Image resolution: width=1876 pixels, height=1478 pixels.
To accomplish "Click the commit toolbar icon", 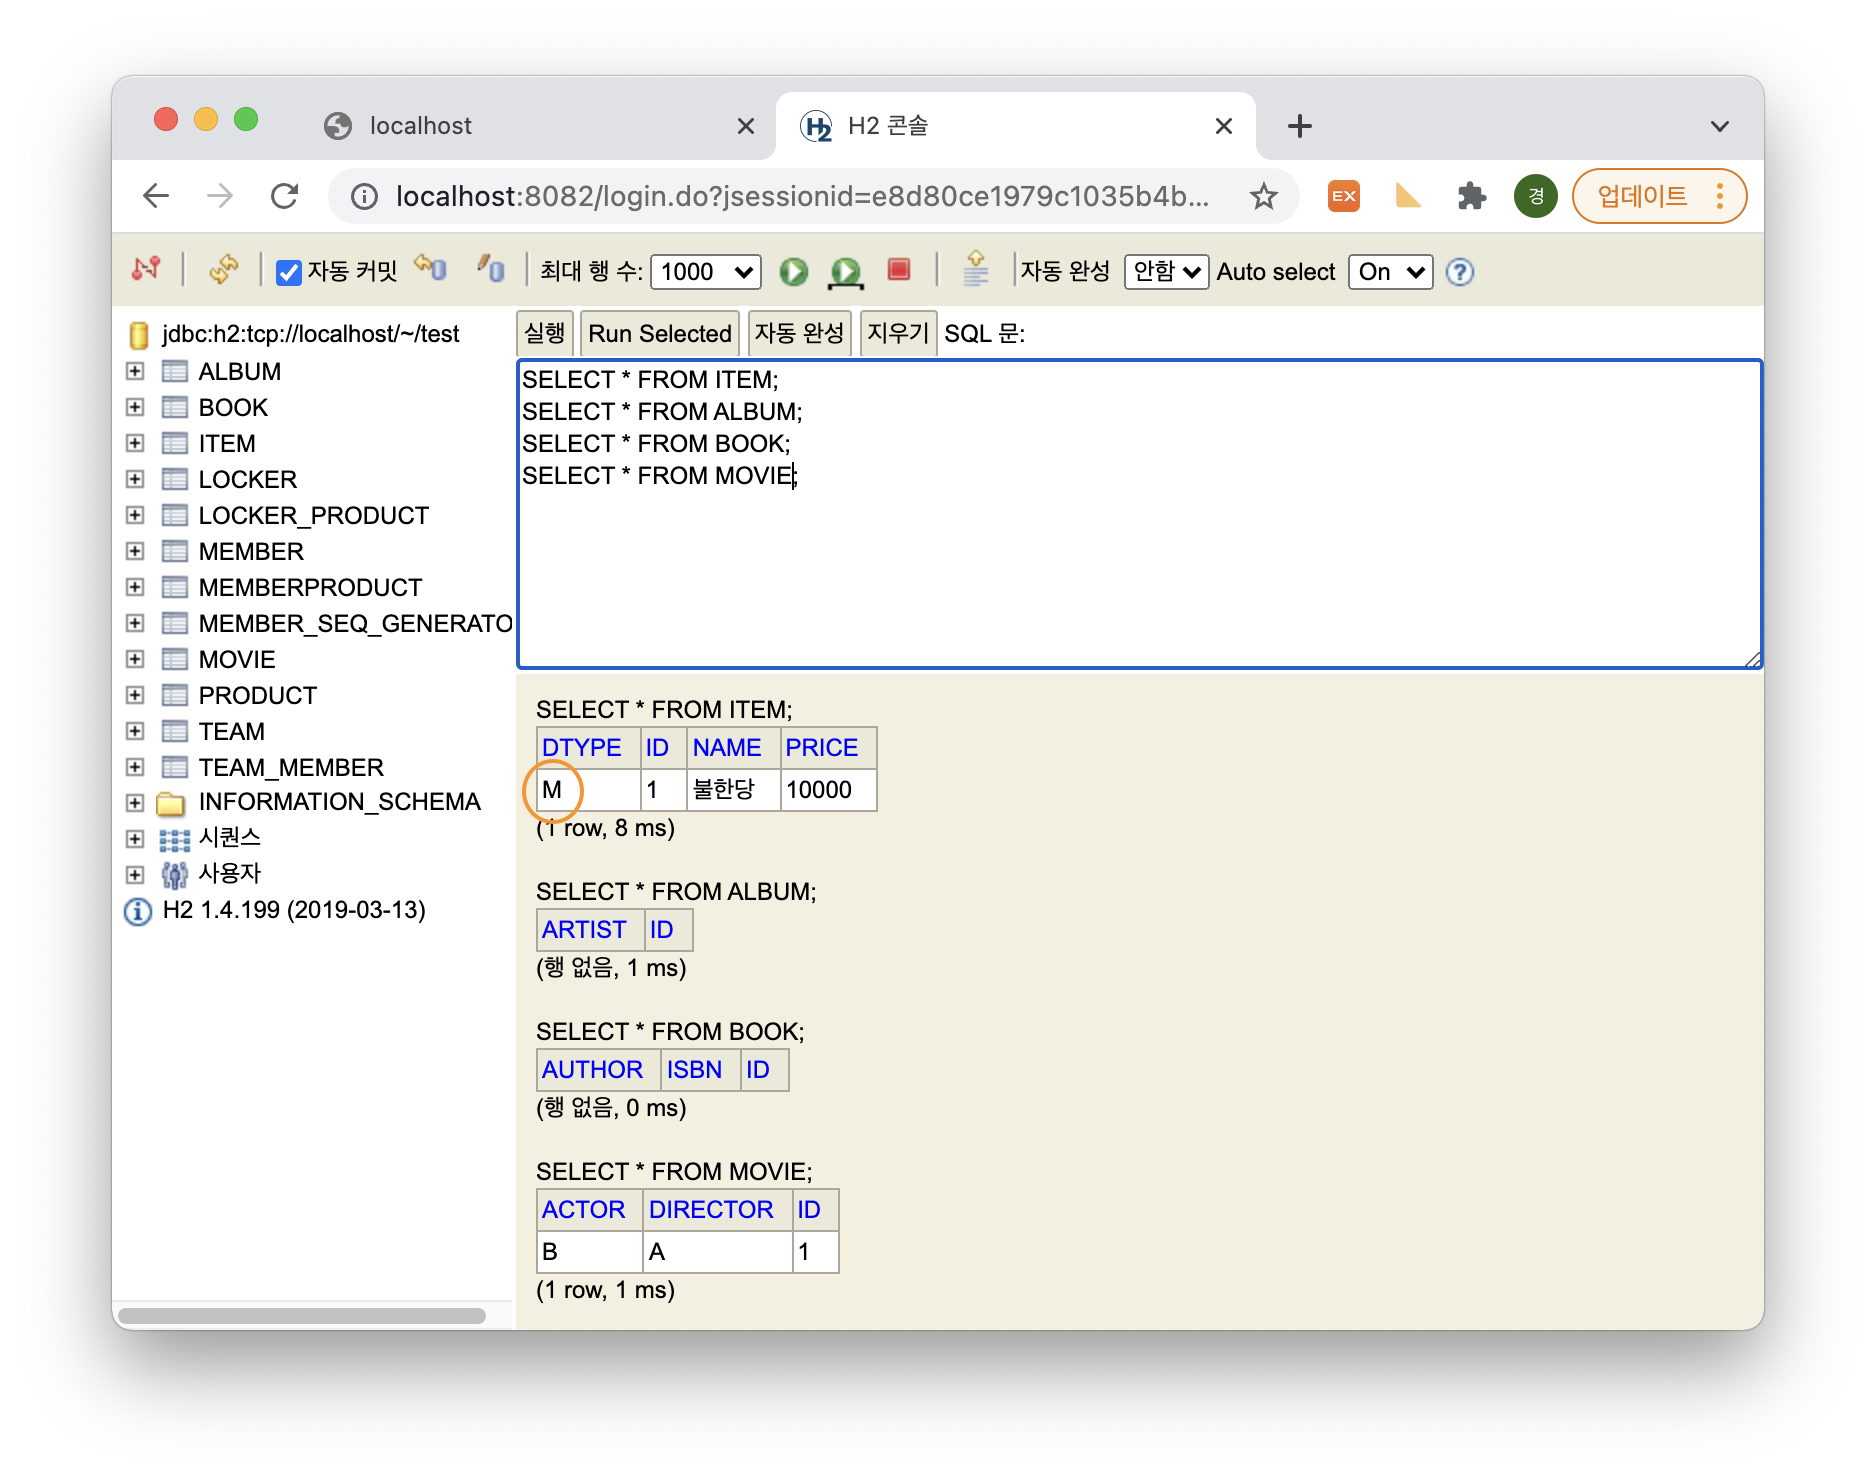I will 491,269.
